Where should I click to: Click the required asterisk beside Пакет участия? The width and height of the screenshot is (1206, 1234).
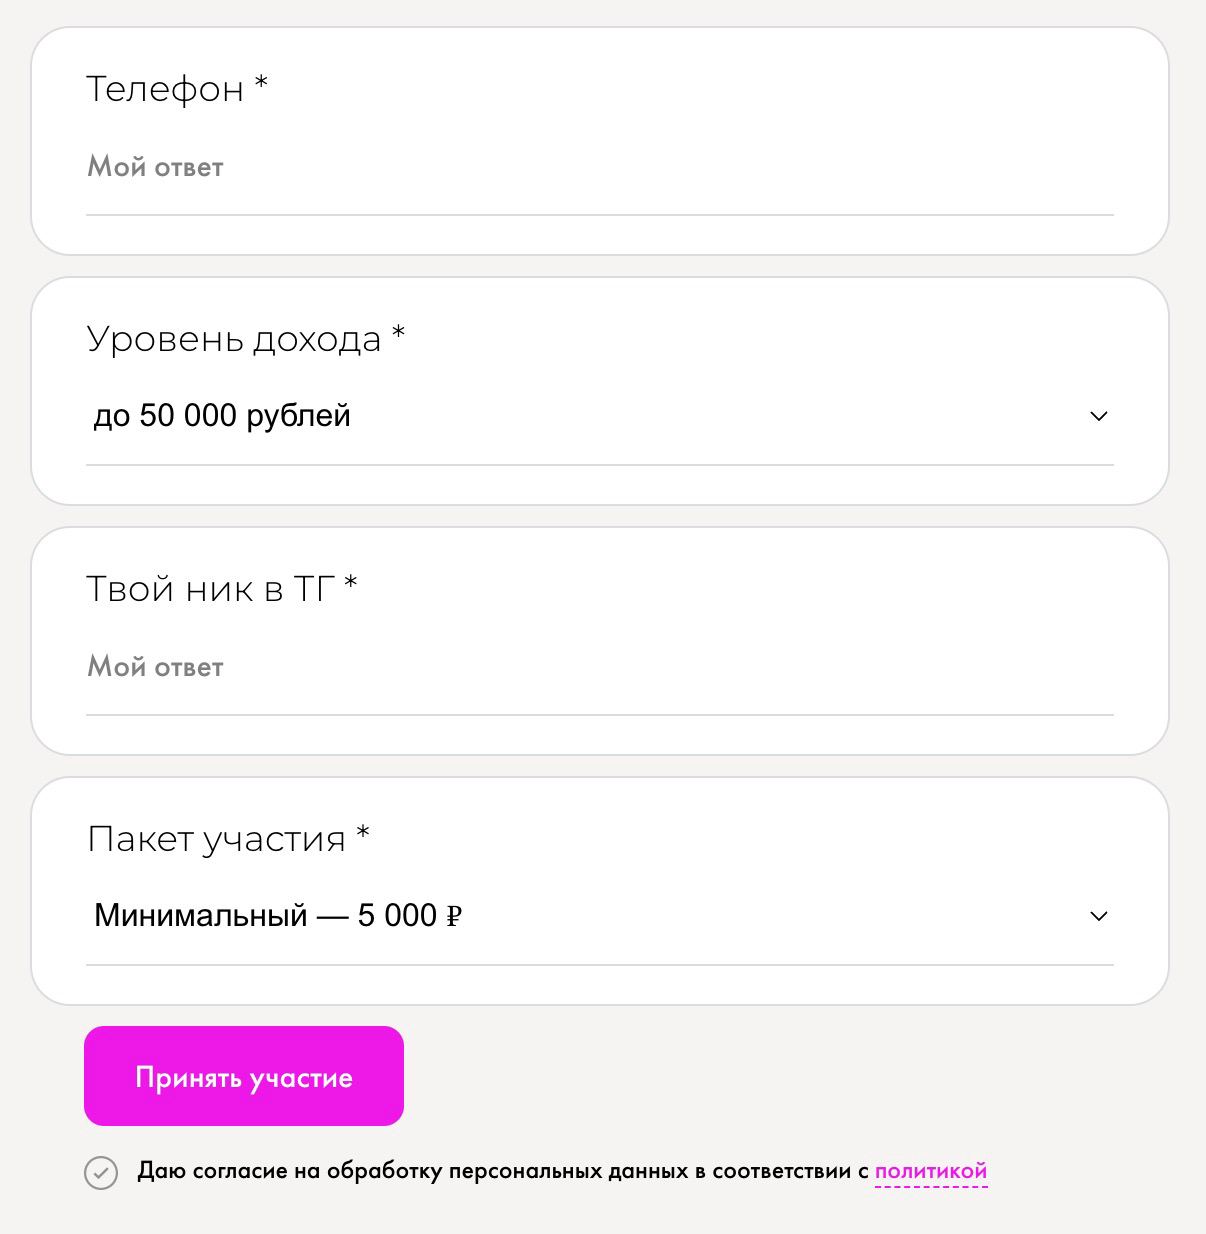pos(363,833)
